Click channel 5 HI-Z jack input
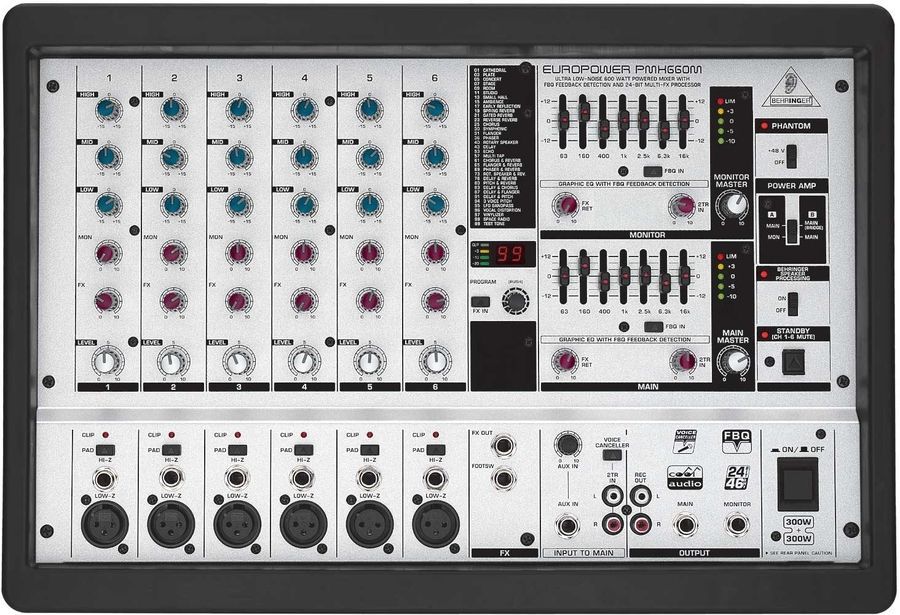 point(369,478)
